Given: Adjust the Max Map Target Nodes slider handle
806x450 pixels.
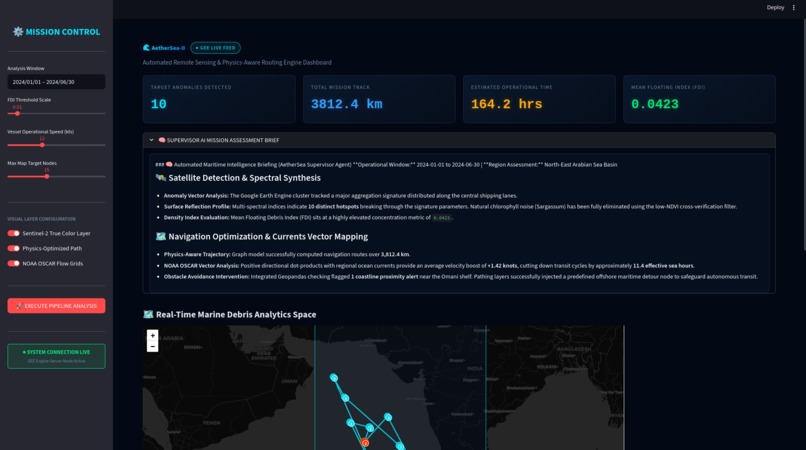Looking at the screenshot, I should pos(47,176).
